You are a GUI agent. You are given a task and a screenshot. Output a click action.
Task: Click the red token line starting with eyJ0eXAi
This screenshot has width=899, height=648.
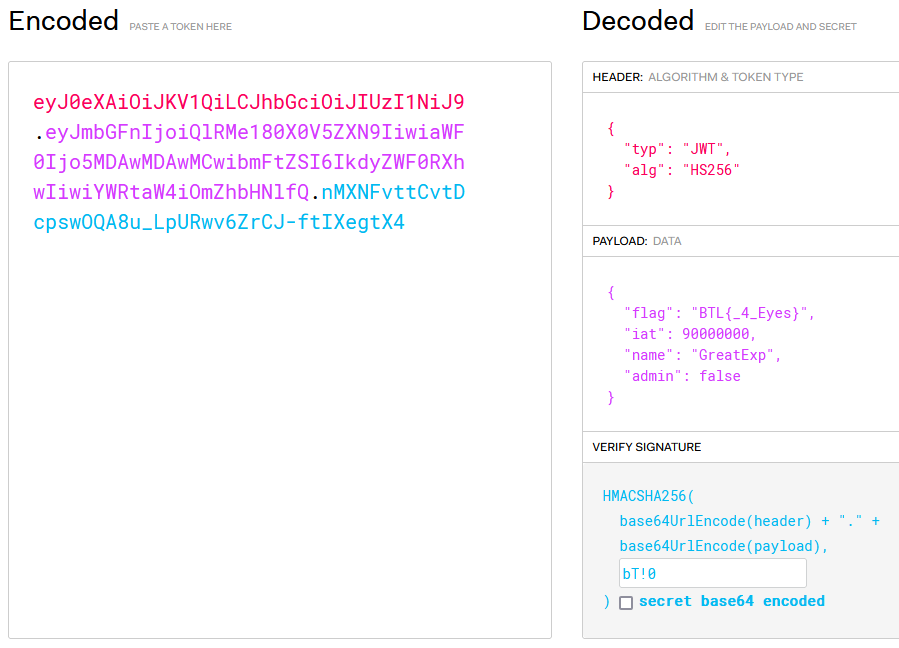tap(249, 102)
